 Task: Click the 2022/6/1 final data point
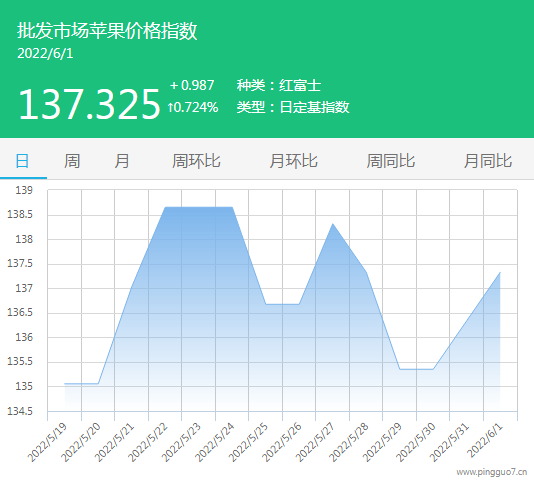(500, 272)
